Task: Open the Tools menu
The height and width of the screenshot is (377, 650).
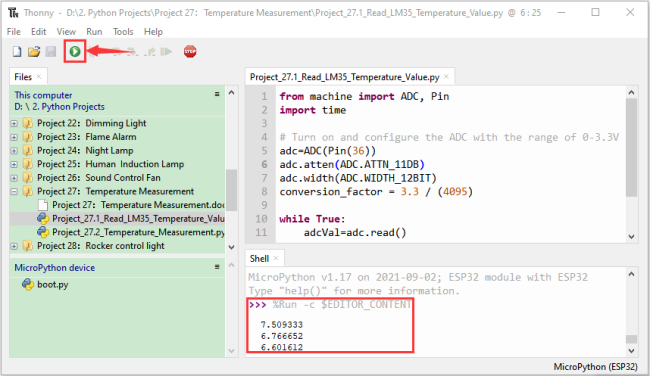Action: (x=123, y=32)
